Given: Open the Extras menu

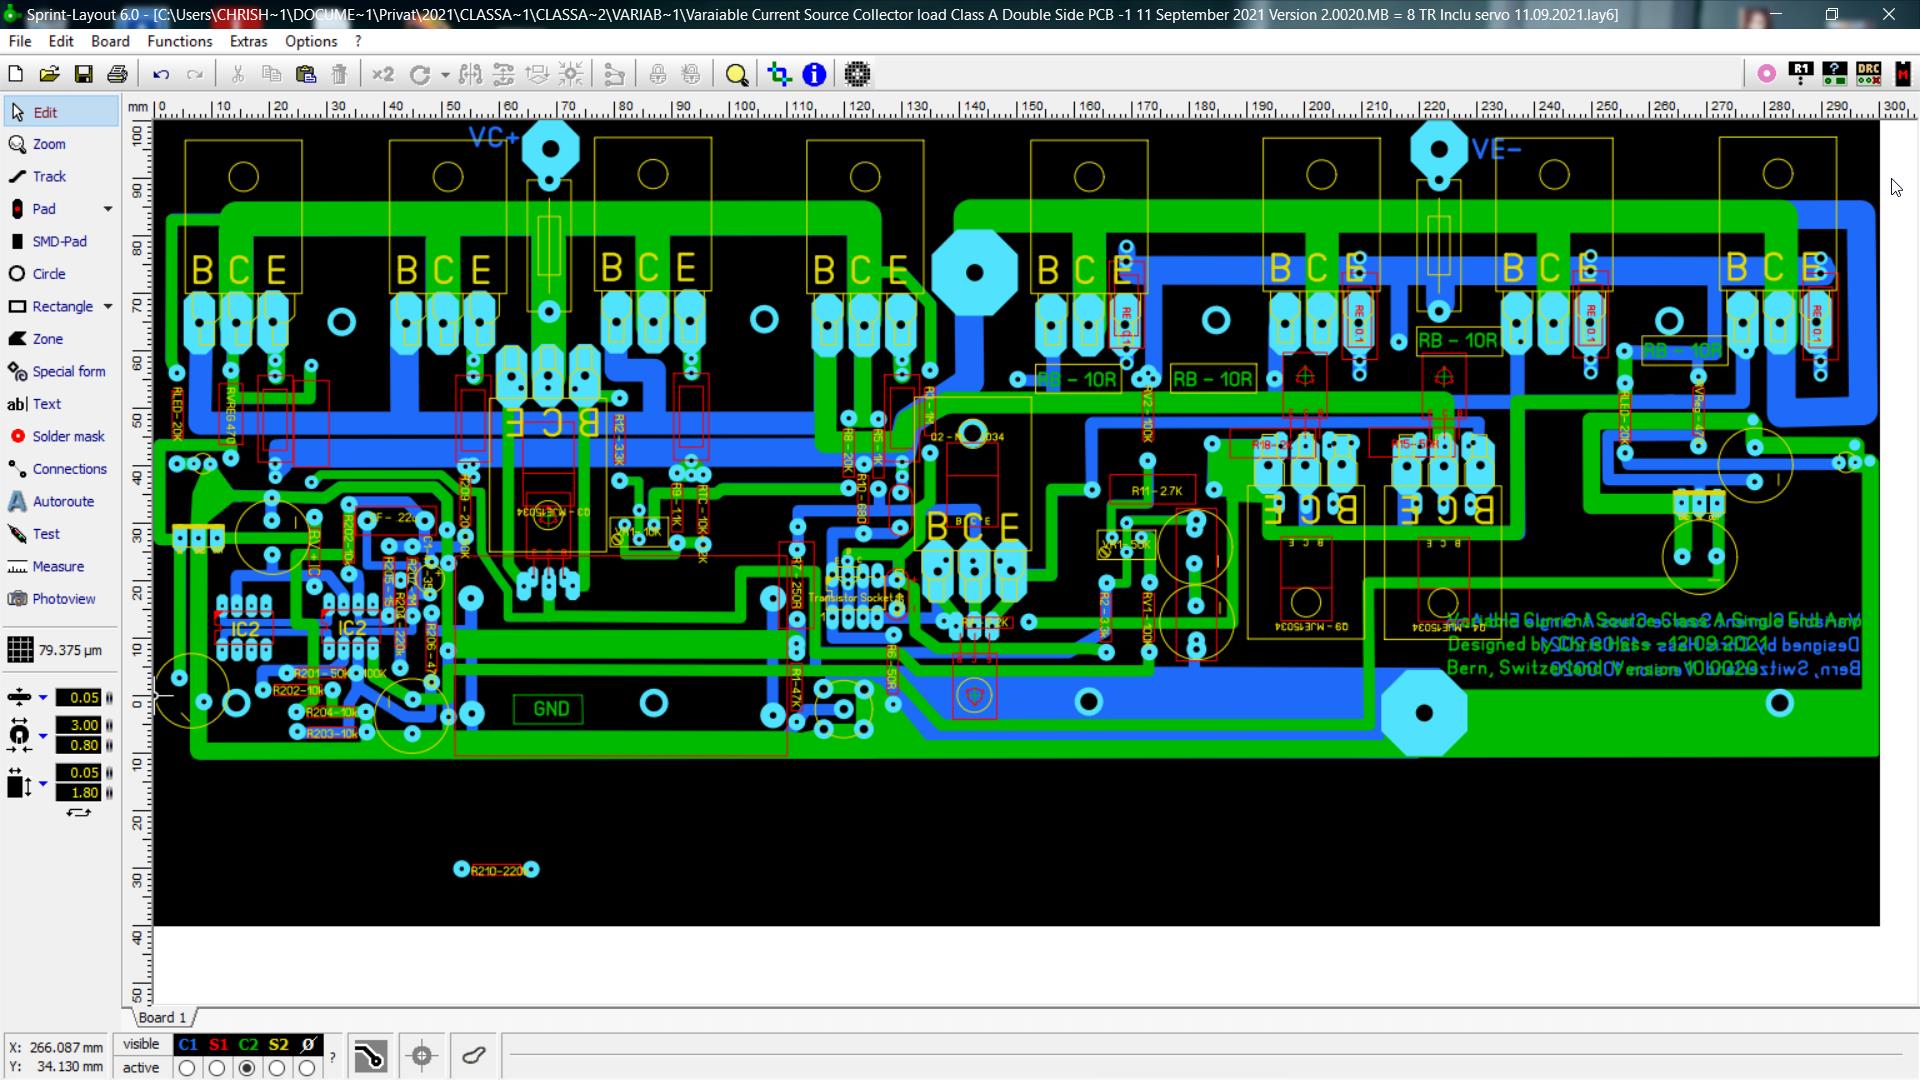Looking at the screenshot, I should point(248,41).
